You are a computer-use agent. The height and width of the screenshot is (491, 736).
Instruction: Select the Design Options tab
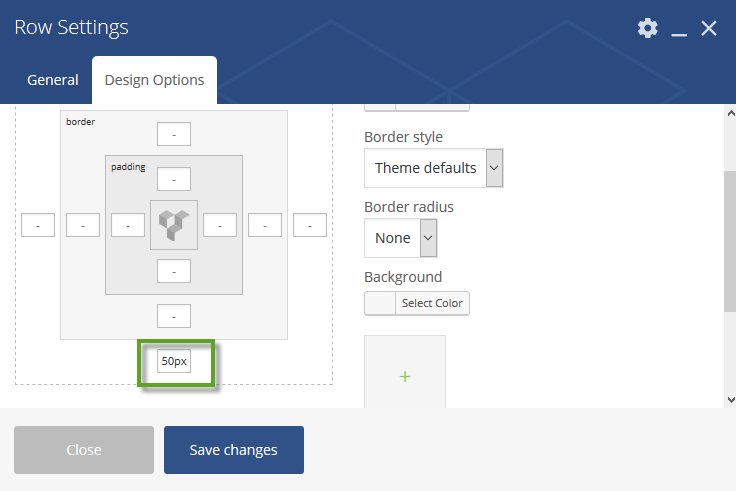[154, 80]
